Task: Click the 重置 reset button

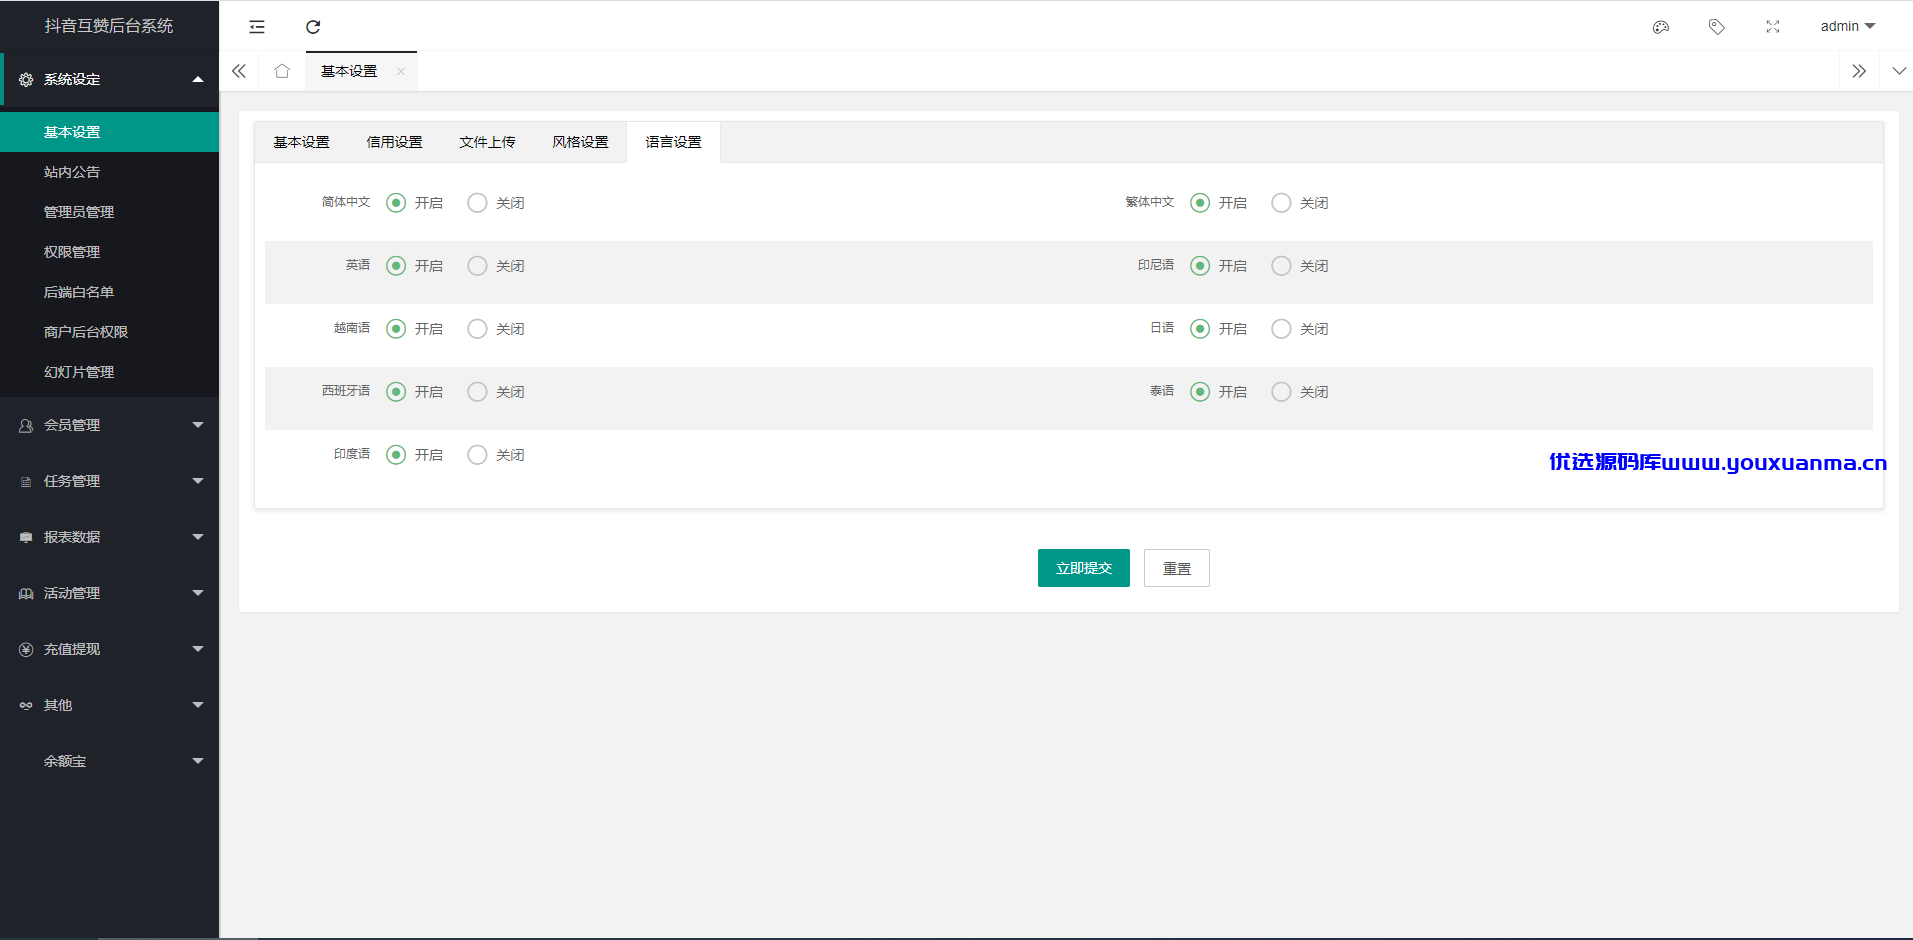Action: pos(1177,568)
